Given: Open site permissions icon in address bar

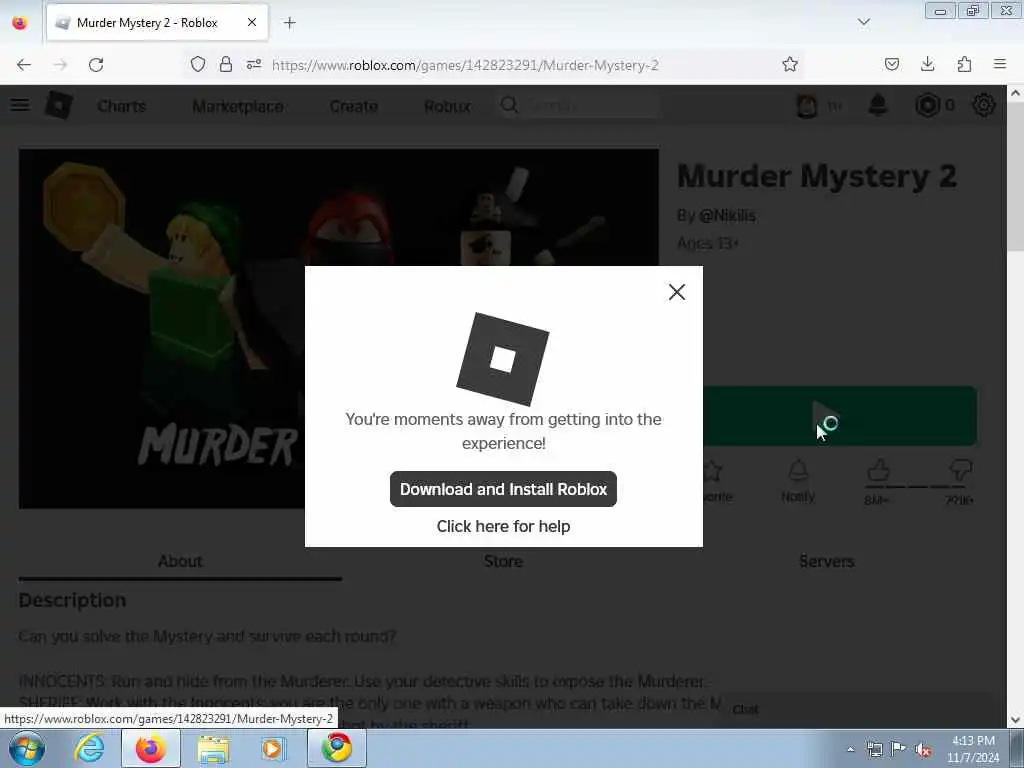Looking at the screenshot, I should tap(254, 64).
